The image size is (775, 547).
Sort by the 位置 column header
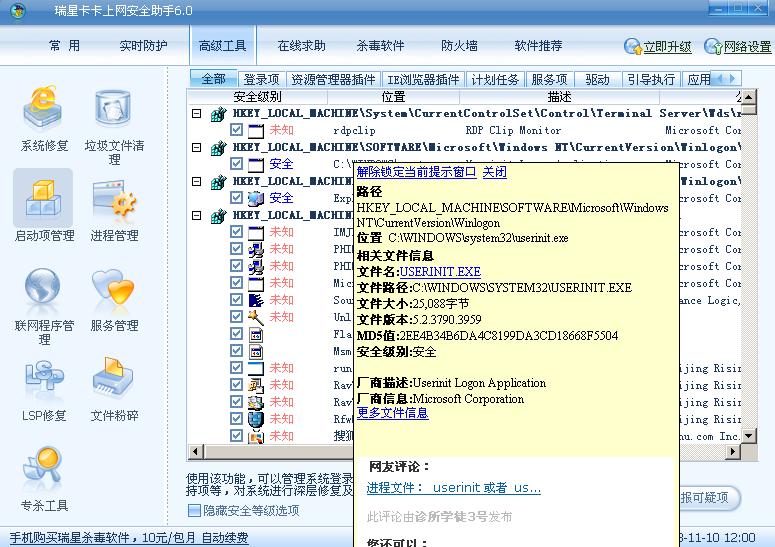(393, 97)
